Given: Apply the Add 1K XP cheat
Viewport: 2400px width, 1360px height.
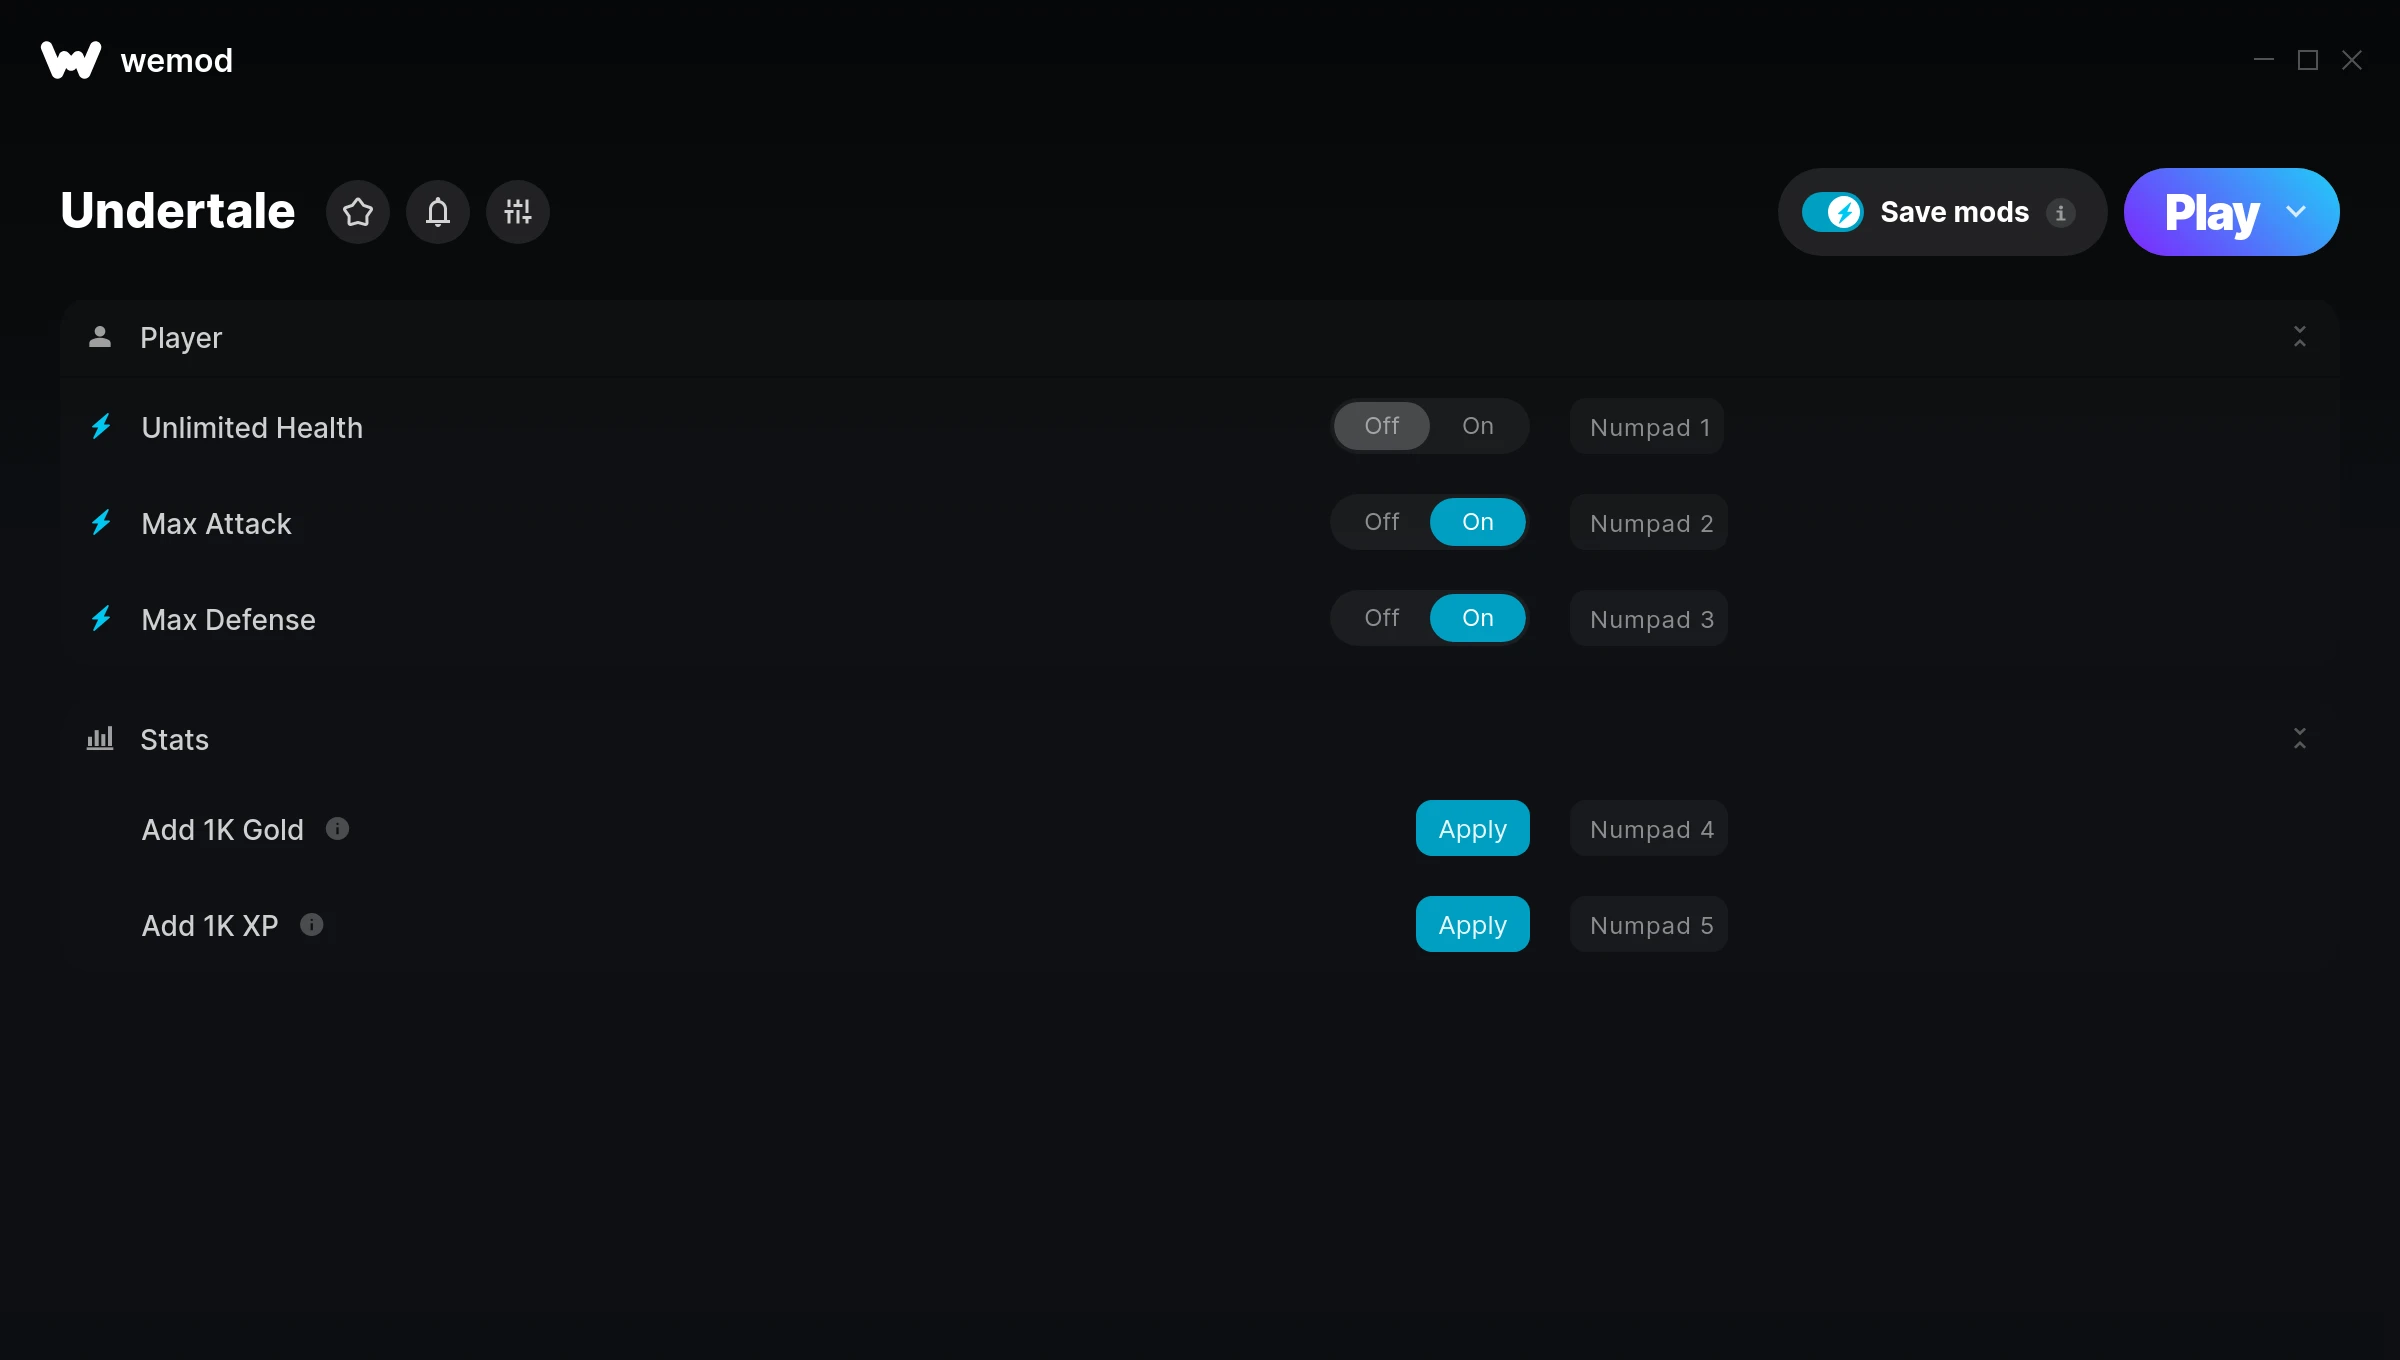Looking at the screenshot, I should 1472,925.
